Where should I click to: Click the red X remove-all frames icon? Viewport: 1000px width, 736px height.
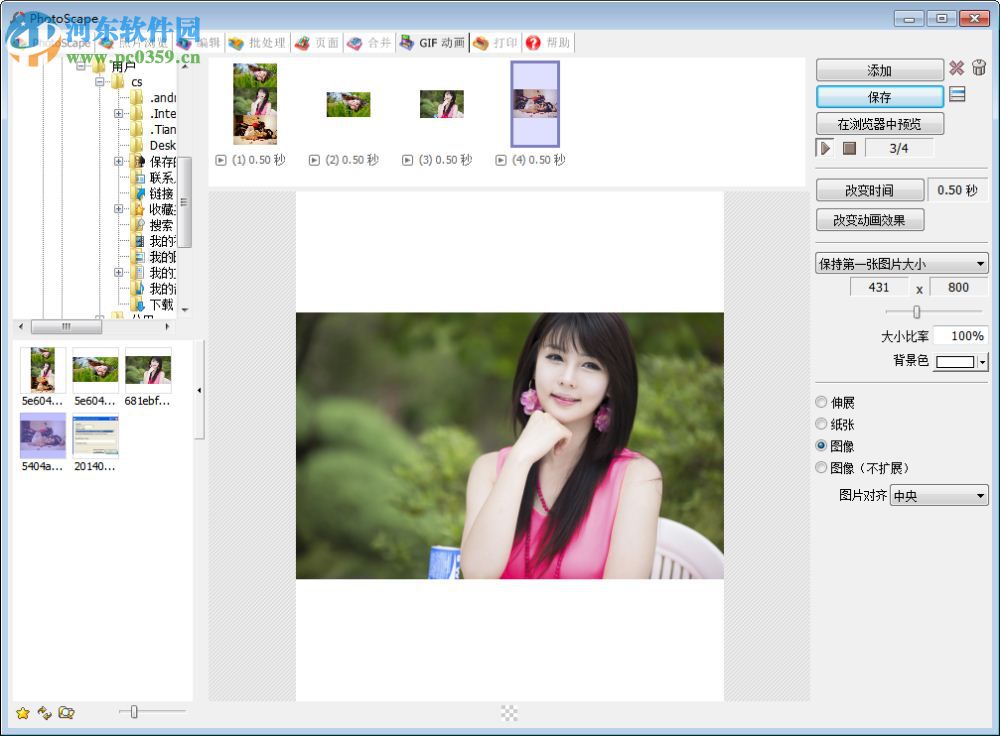pyautogui.click(x=957, y=68)
